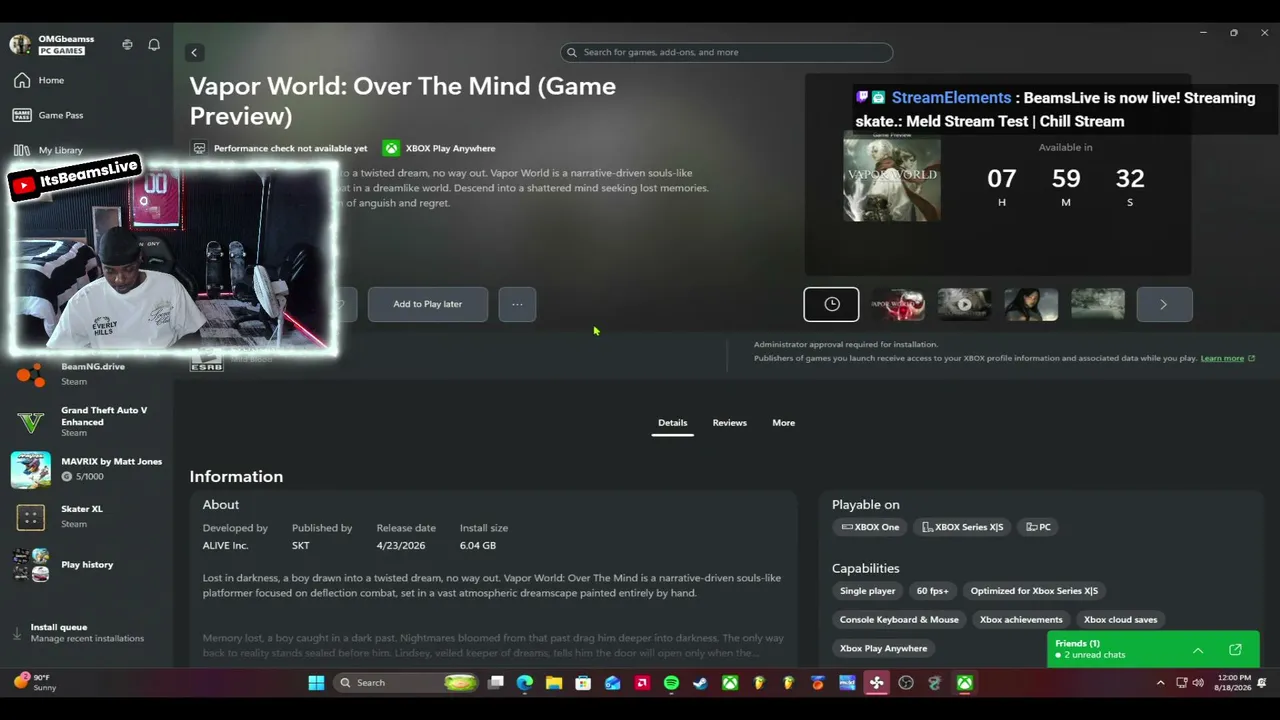The image size is (1280, 720).
Task: Open the weather widget showing 90°F Sunny
Action: tap(36, 683)
